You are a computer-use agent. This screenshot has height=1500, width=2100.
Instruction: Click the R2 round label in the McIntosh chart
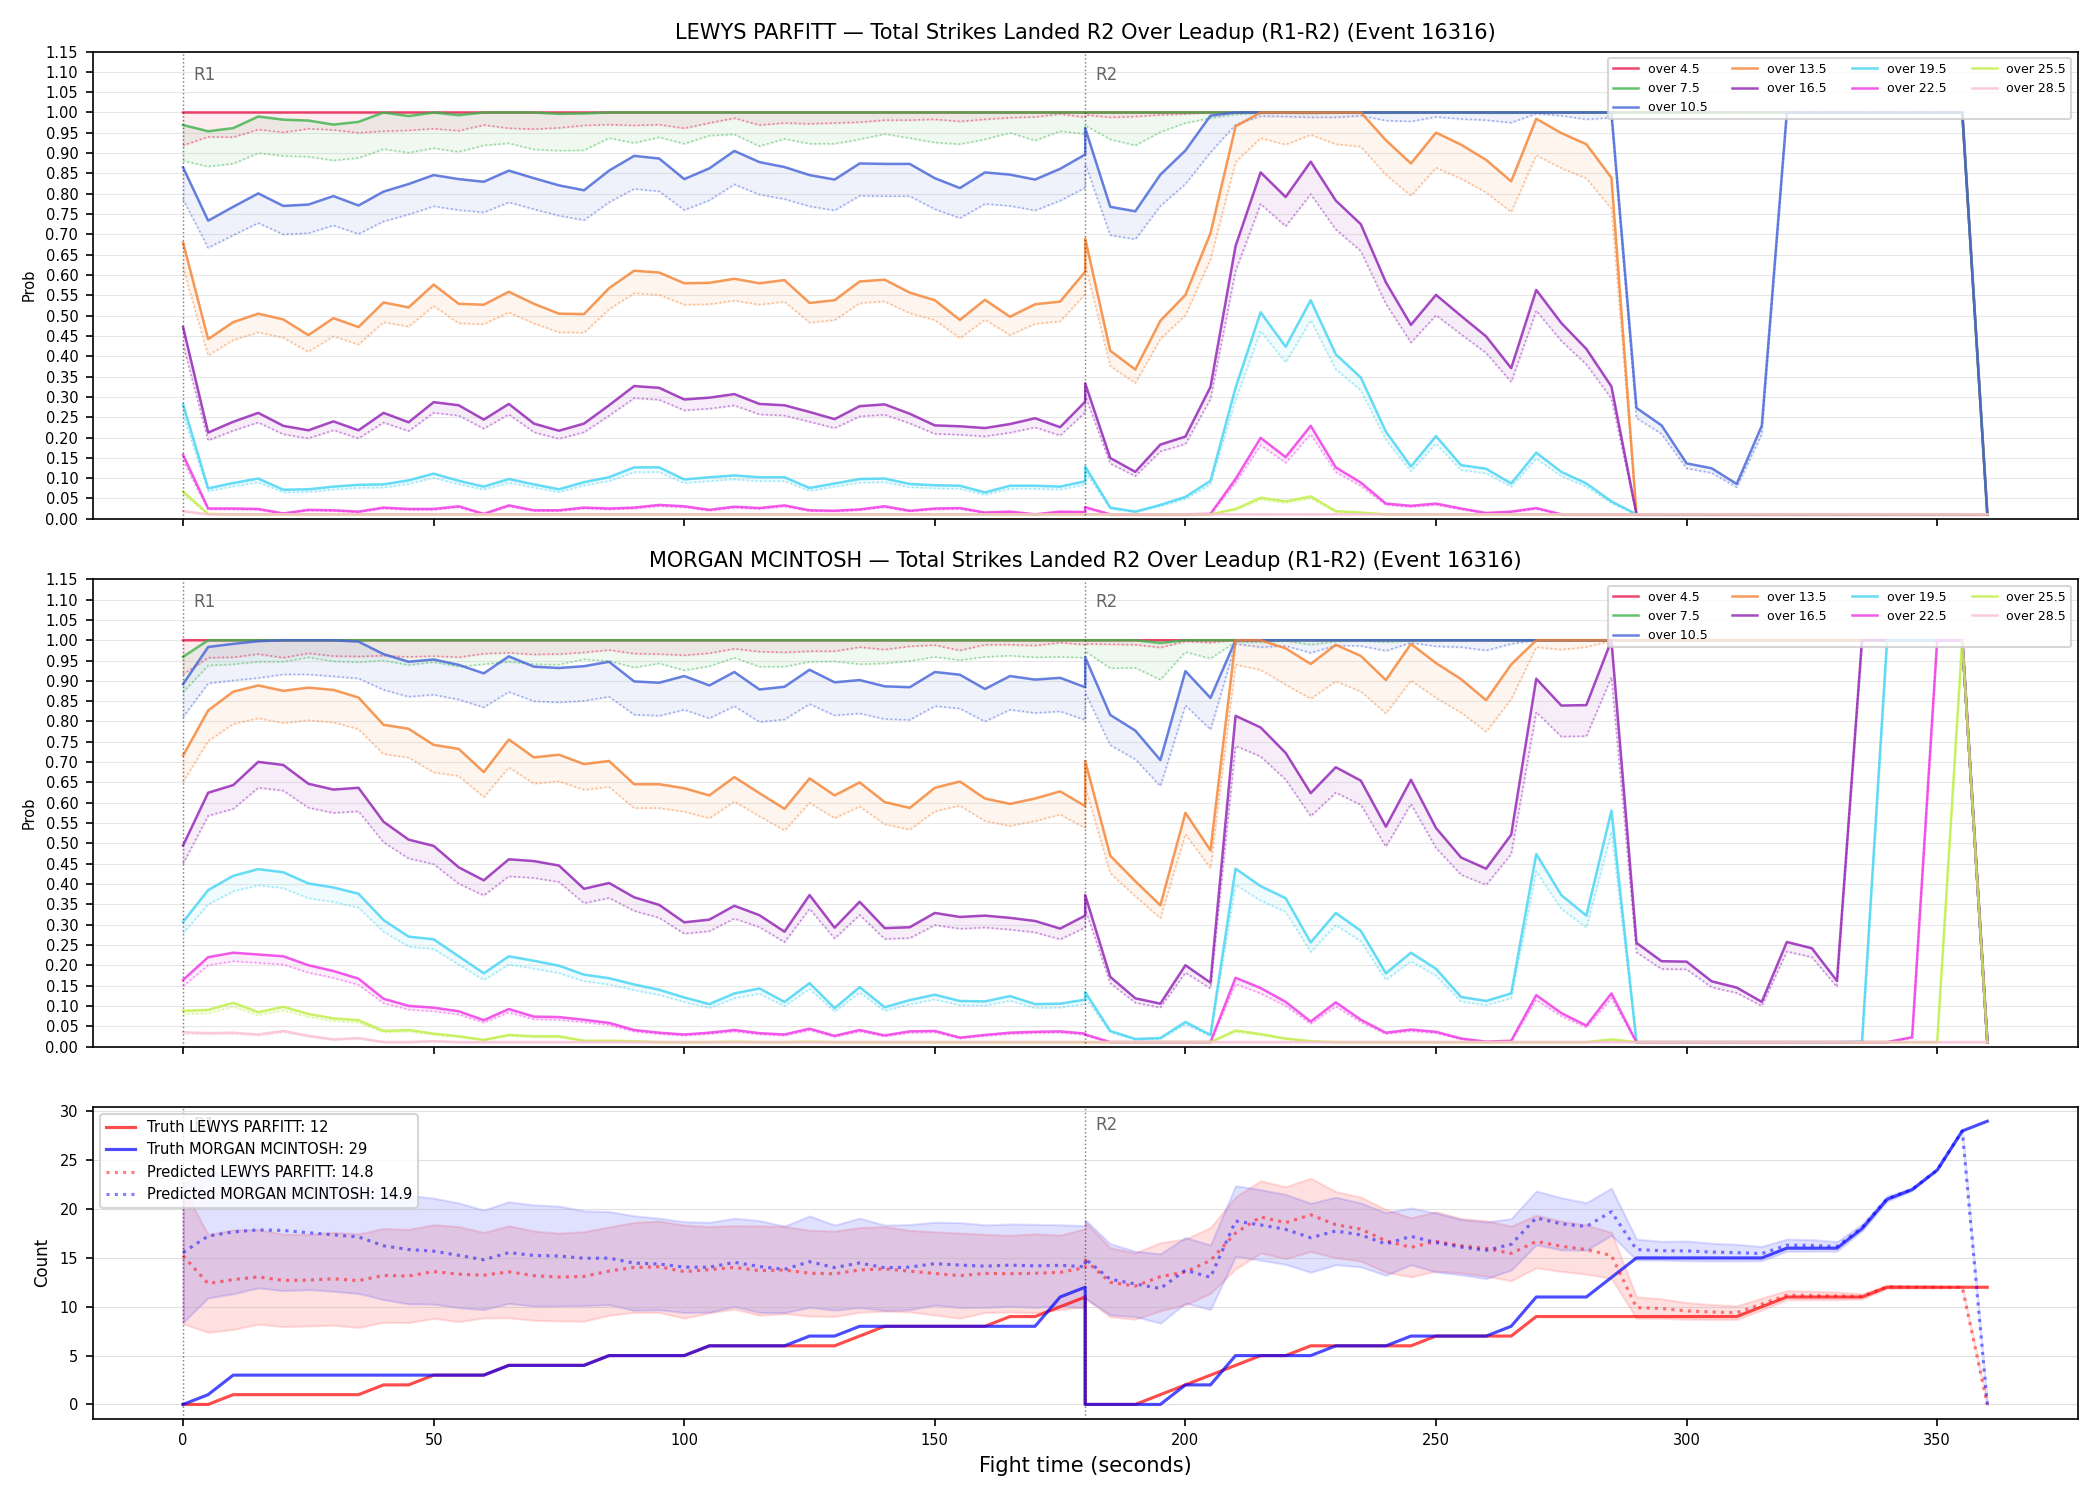tap(1106, 601)
